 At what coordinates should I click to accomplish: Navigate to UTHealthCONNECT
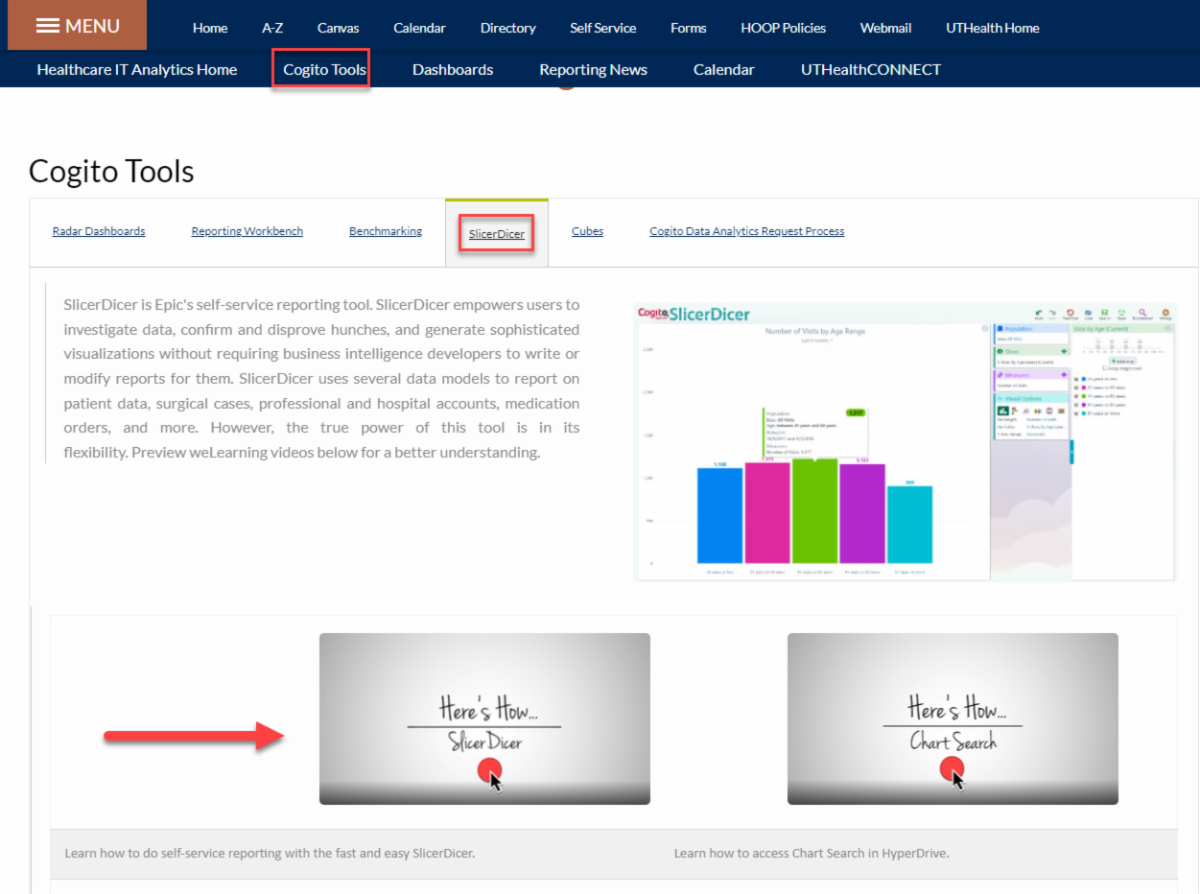pos(870,69)
